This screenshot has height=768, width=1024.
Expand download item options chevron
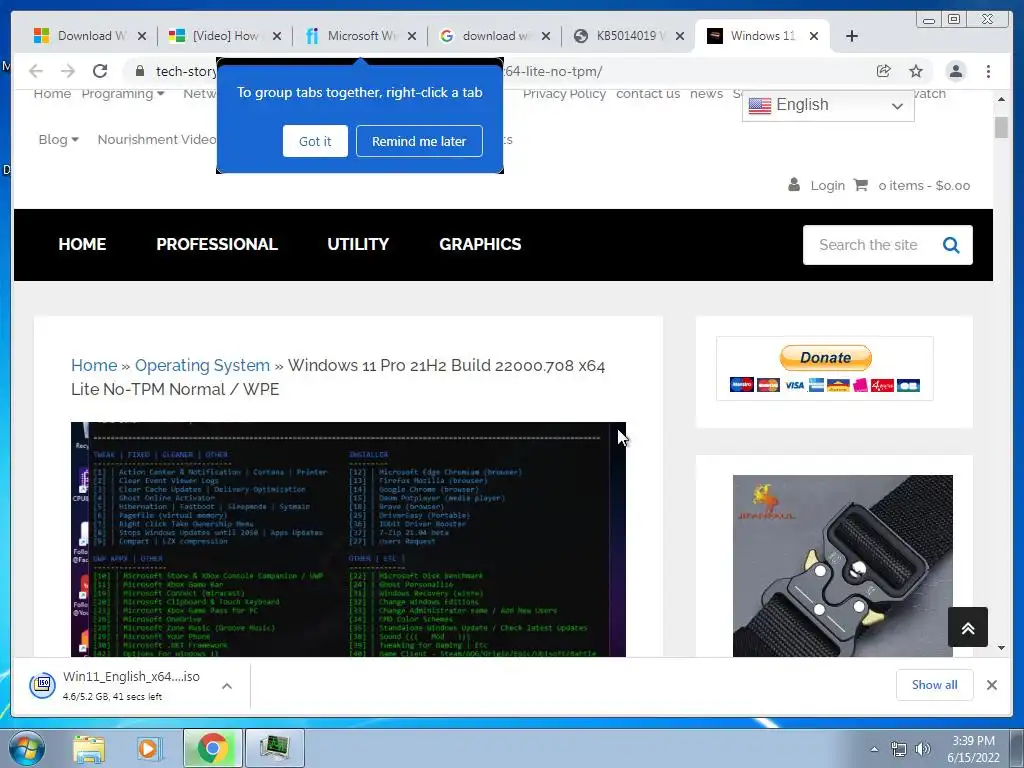227,686
